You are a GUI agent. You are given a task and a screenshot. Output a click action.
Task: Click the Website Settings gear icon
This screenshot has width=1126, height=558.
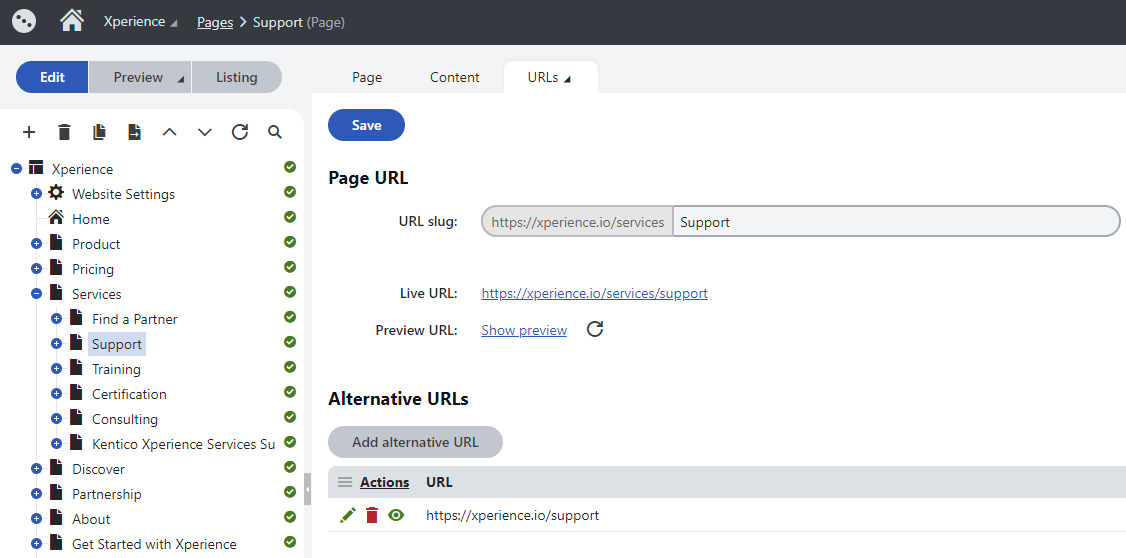click(x=56, y=192)
